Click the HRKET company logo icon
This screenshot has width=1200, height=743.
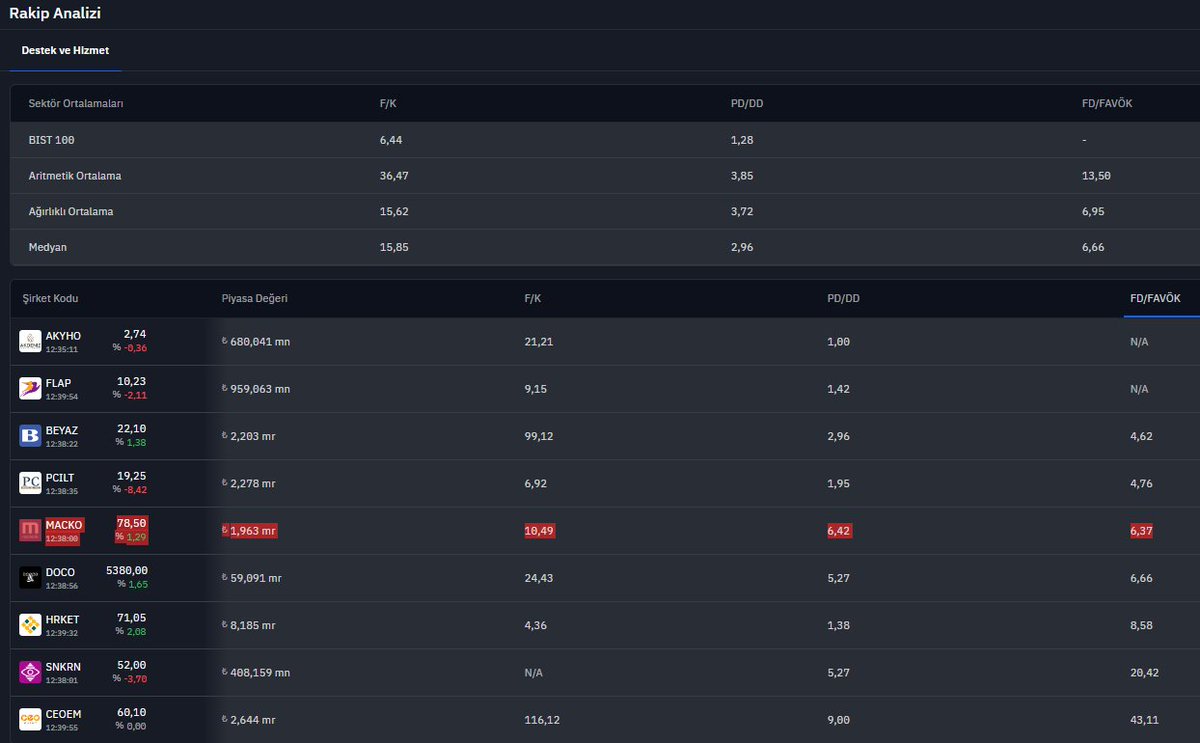30,625
